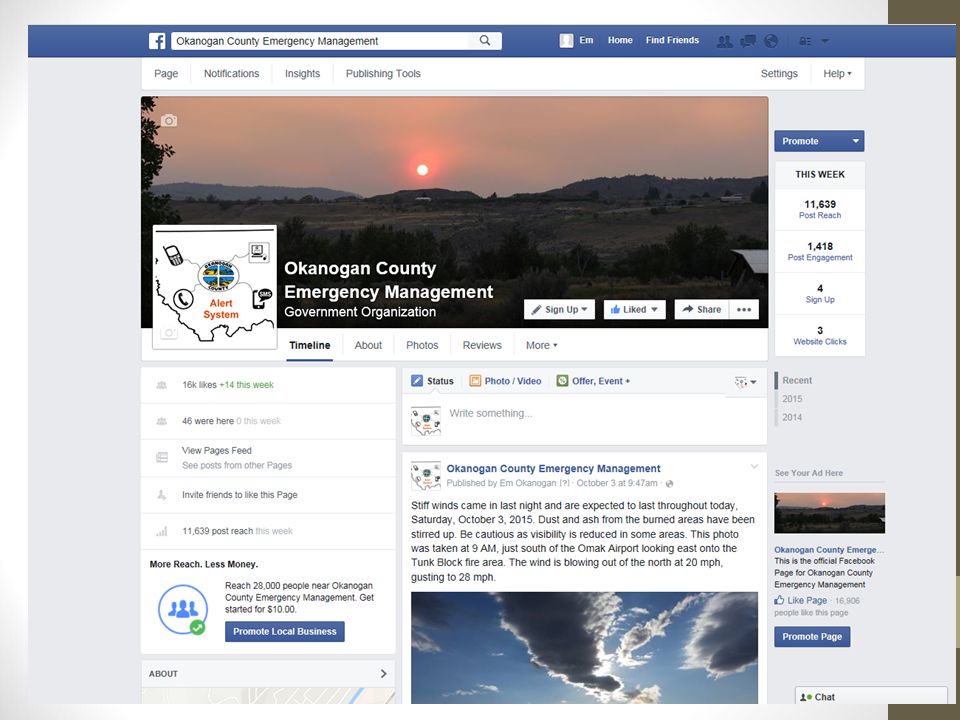Open the privacy shortcuts lock icon
The image size is (960, 720).
[805, 41]
